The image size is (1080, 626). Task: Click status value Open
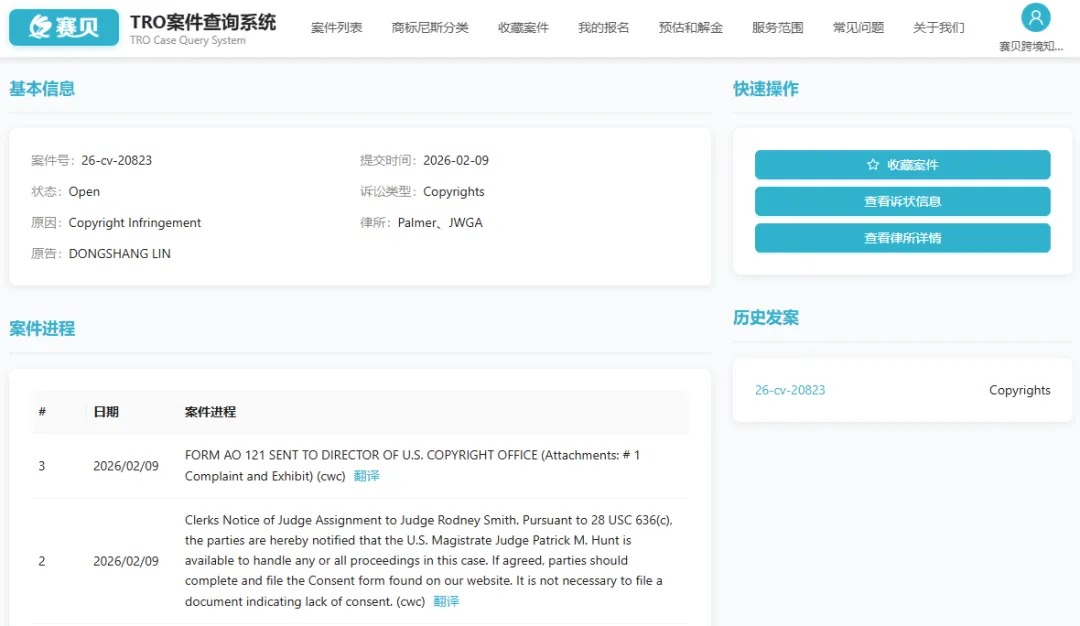[84, 191]
